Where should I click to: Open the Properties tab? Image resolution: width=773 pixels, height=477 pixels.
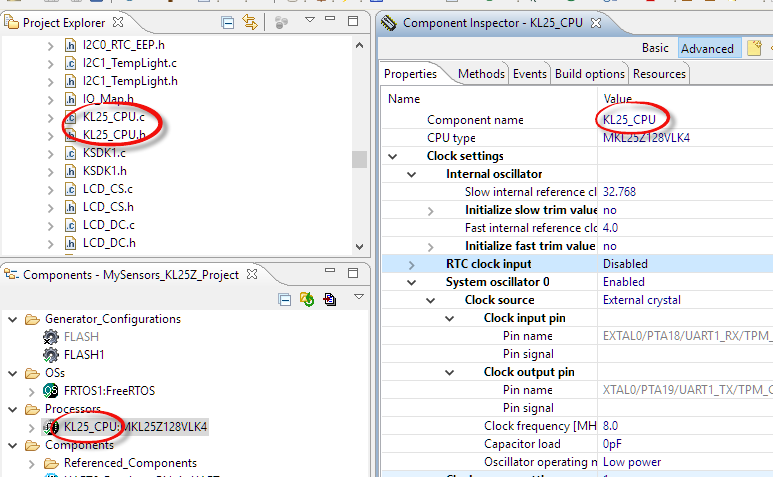[410, 74]
